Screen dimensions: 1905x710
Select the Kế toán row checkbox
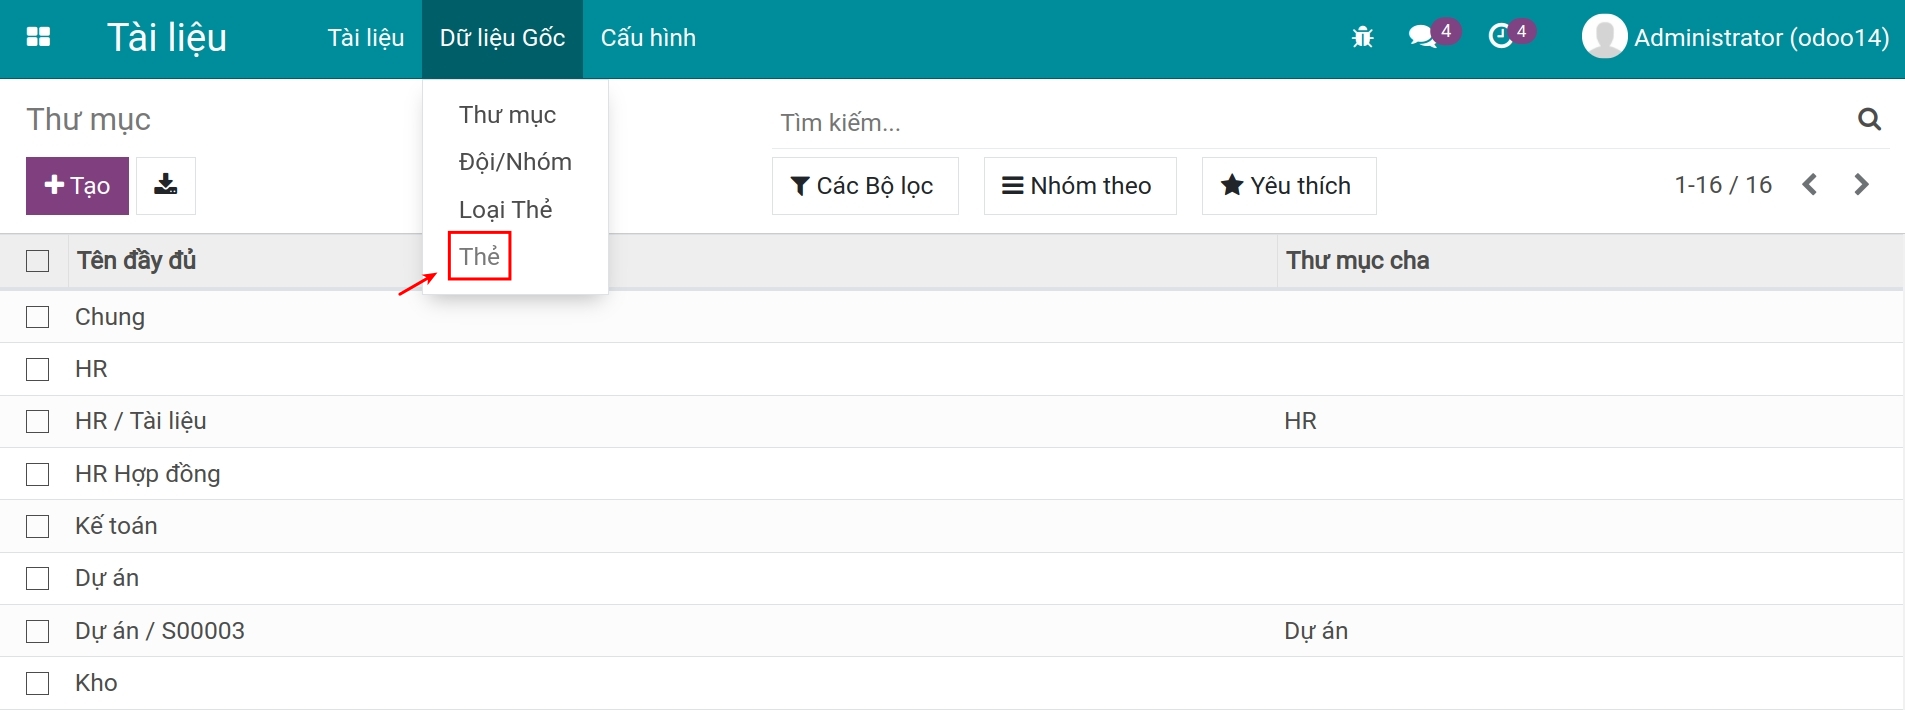pyautogui.click(x=38, y=526)
